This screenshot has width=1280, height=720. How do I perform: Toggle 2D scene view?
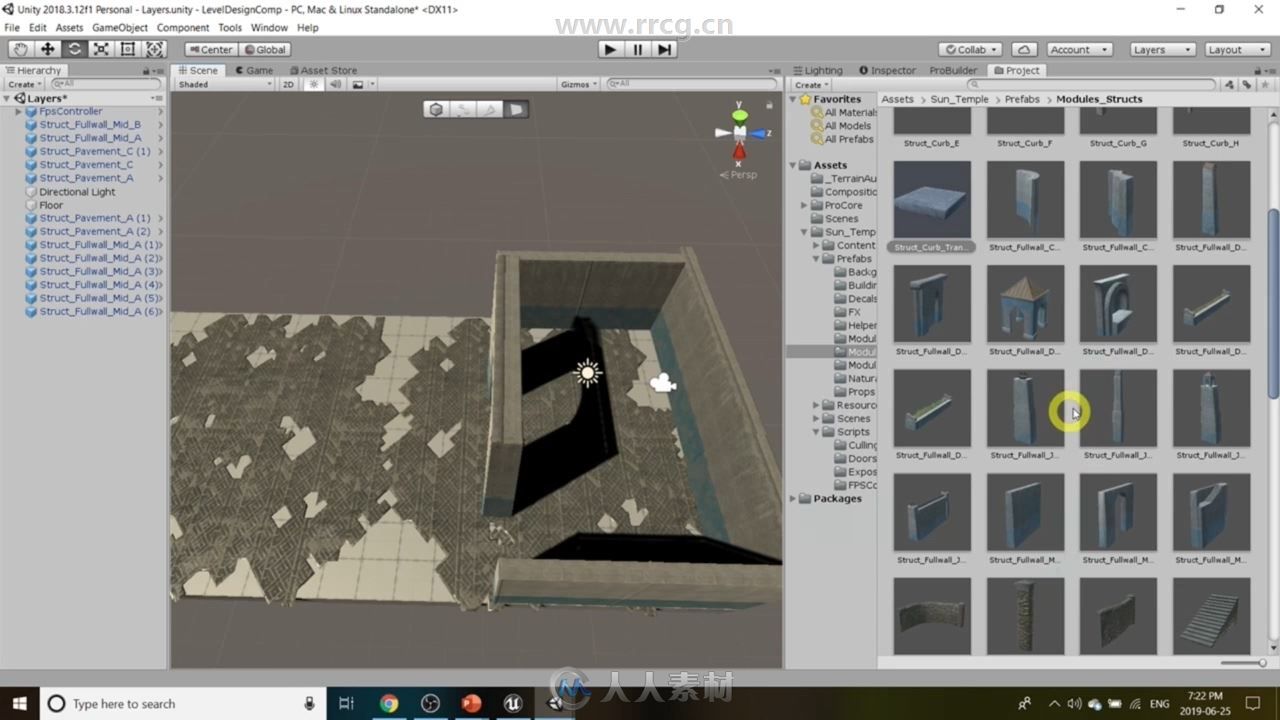coord(288,84)
